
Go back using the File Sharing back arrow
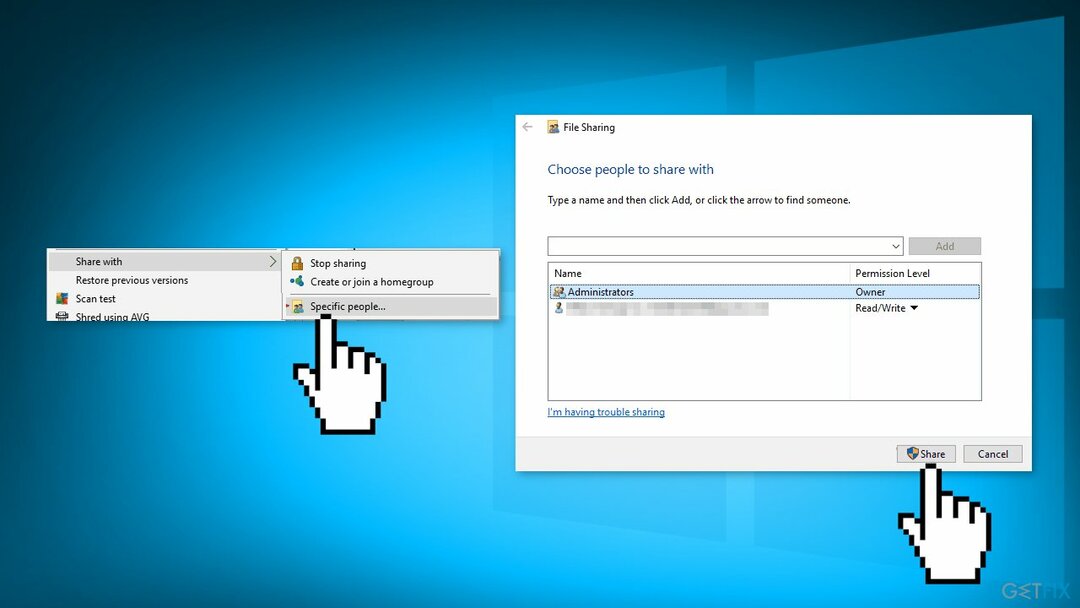[x=528, y=127]
